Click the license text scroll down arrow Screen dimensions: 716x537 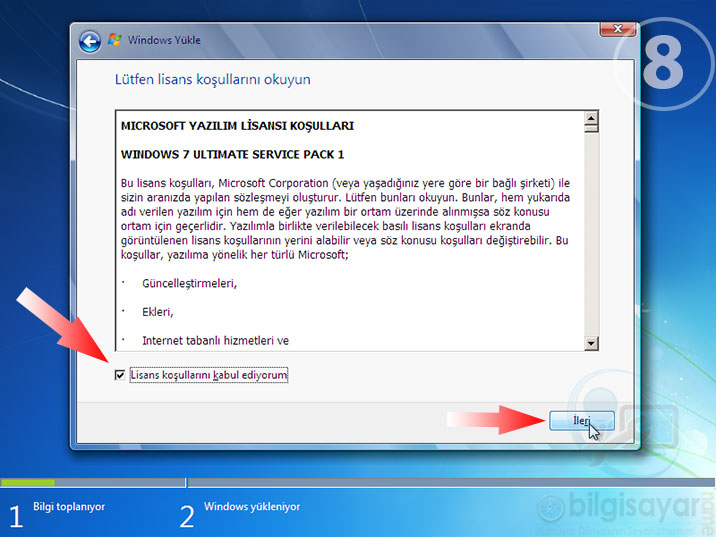pos(591,343)
